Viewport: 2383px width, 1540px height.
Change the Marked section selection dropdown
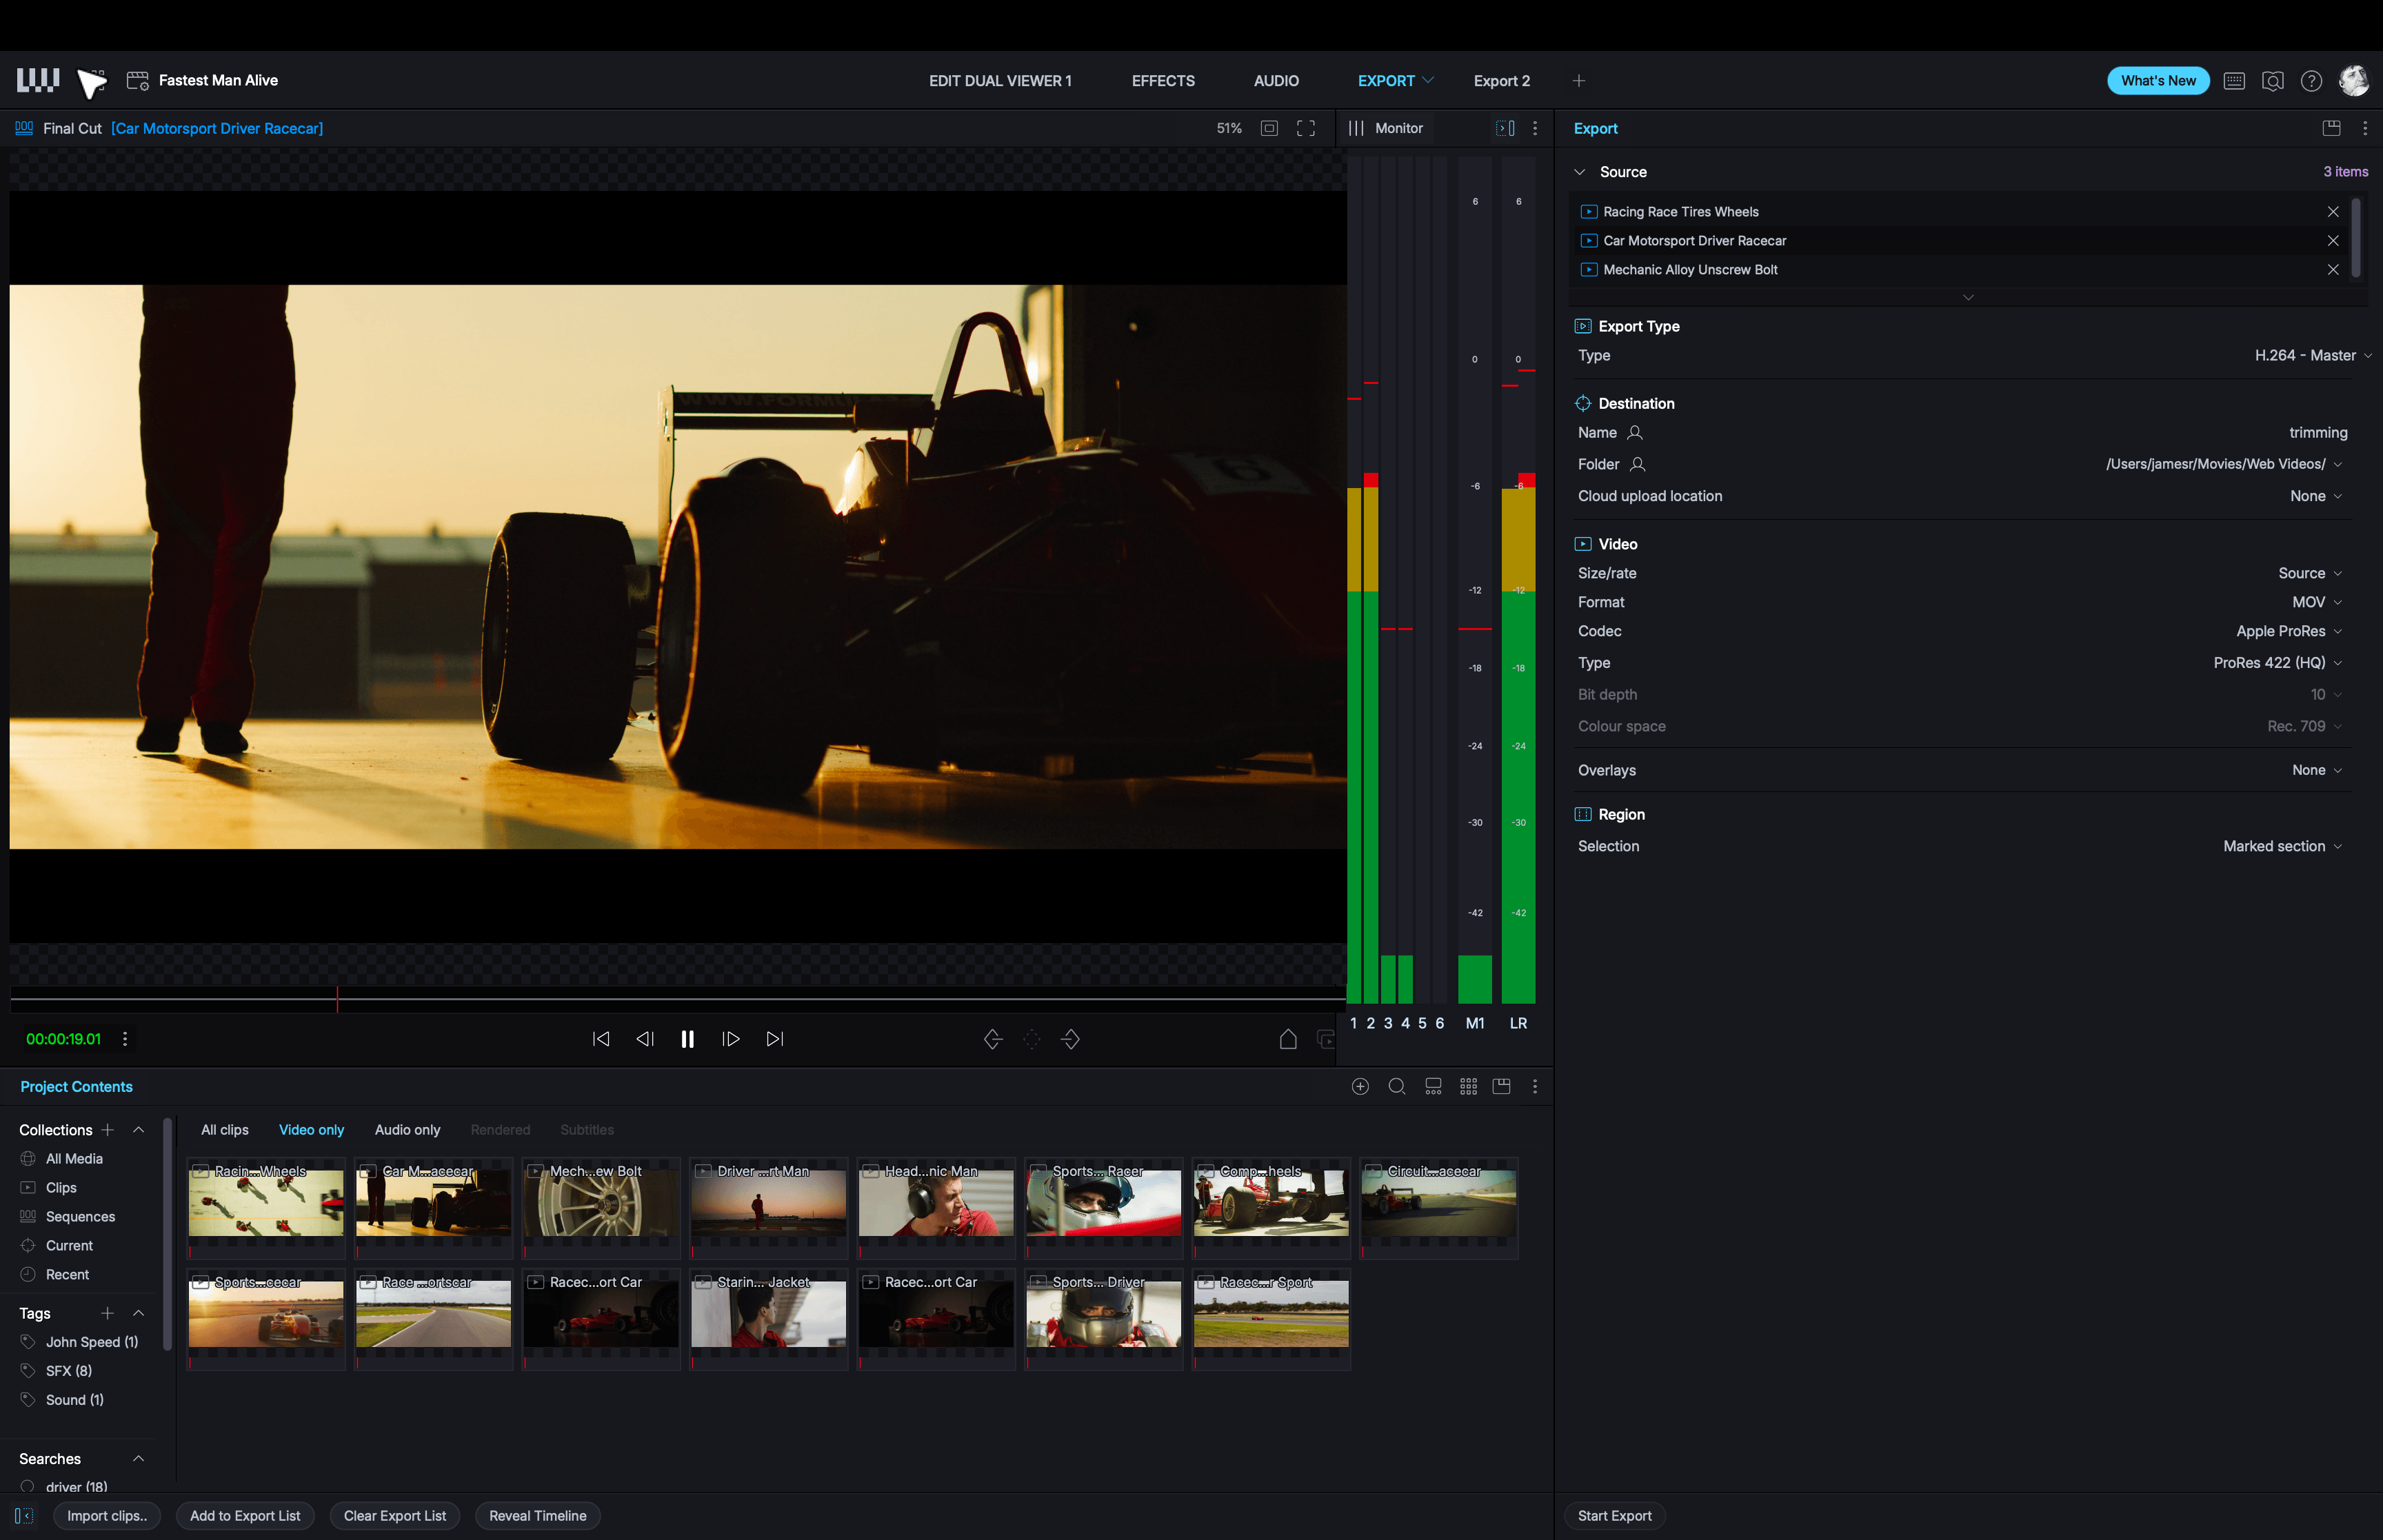[2282, 846]
